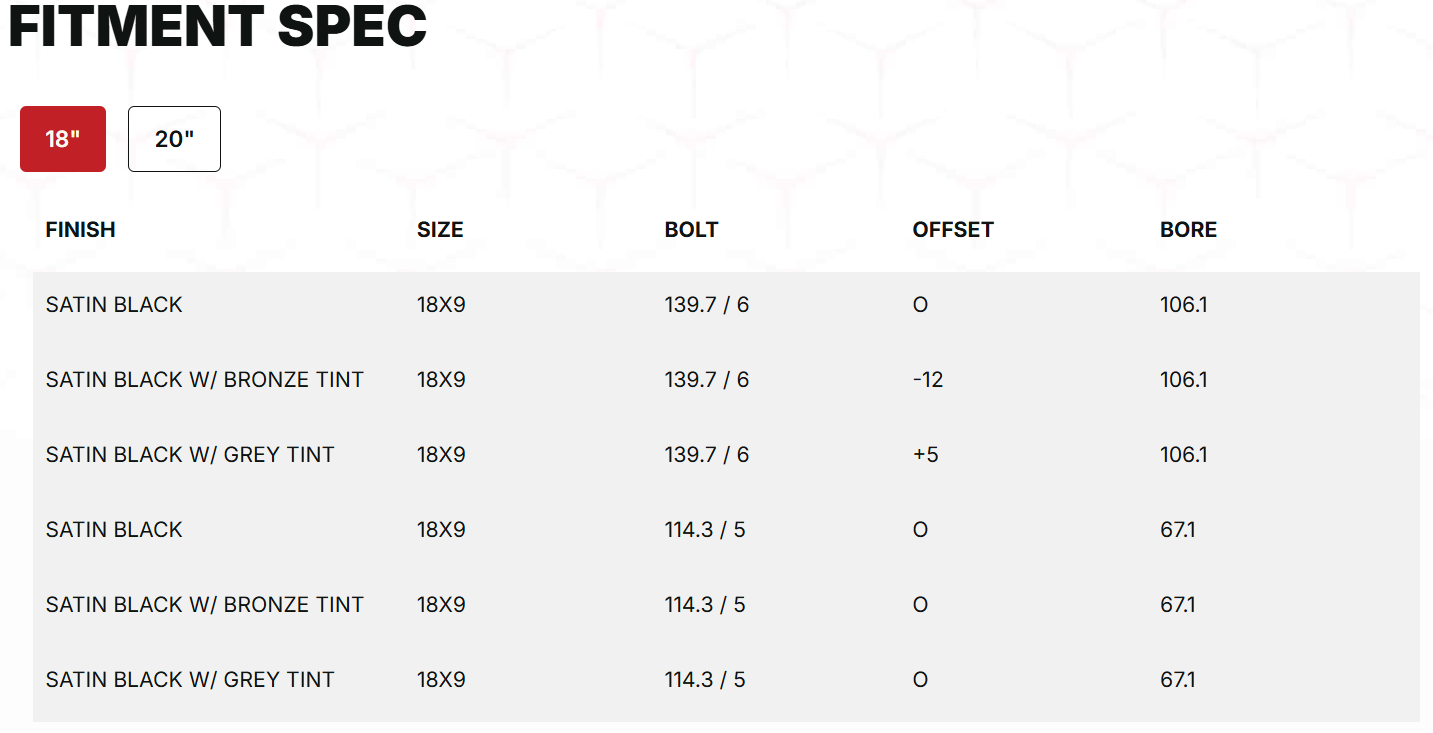
Task: Select the -12 offset value
Action: coord(928,380)
